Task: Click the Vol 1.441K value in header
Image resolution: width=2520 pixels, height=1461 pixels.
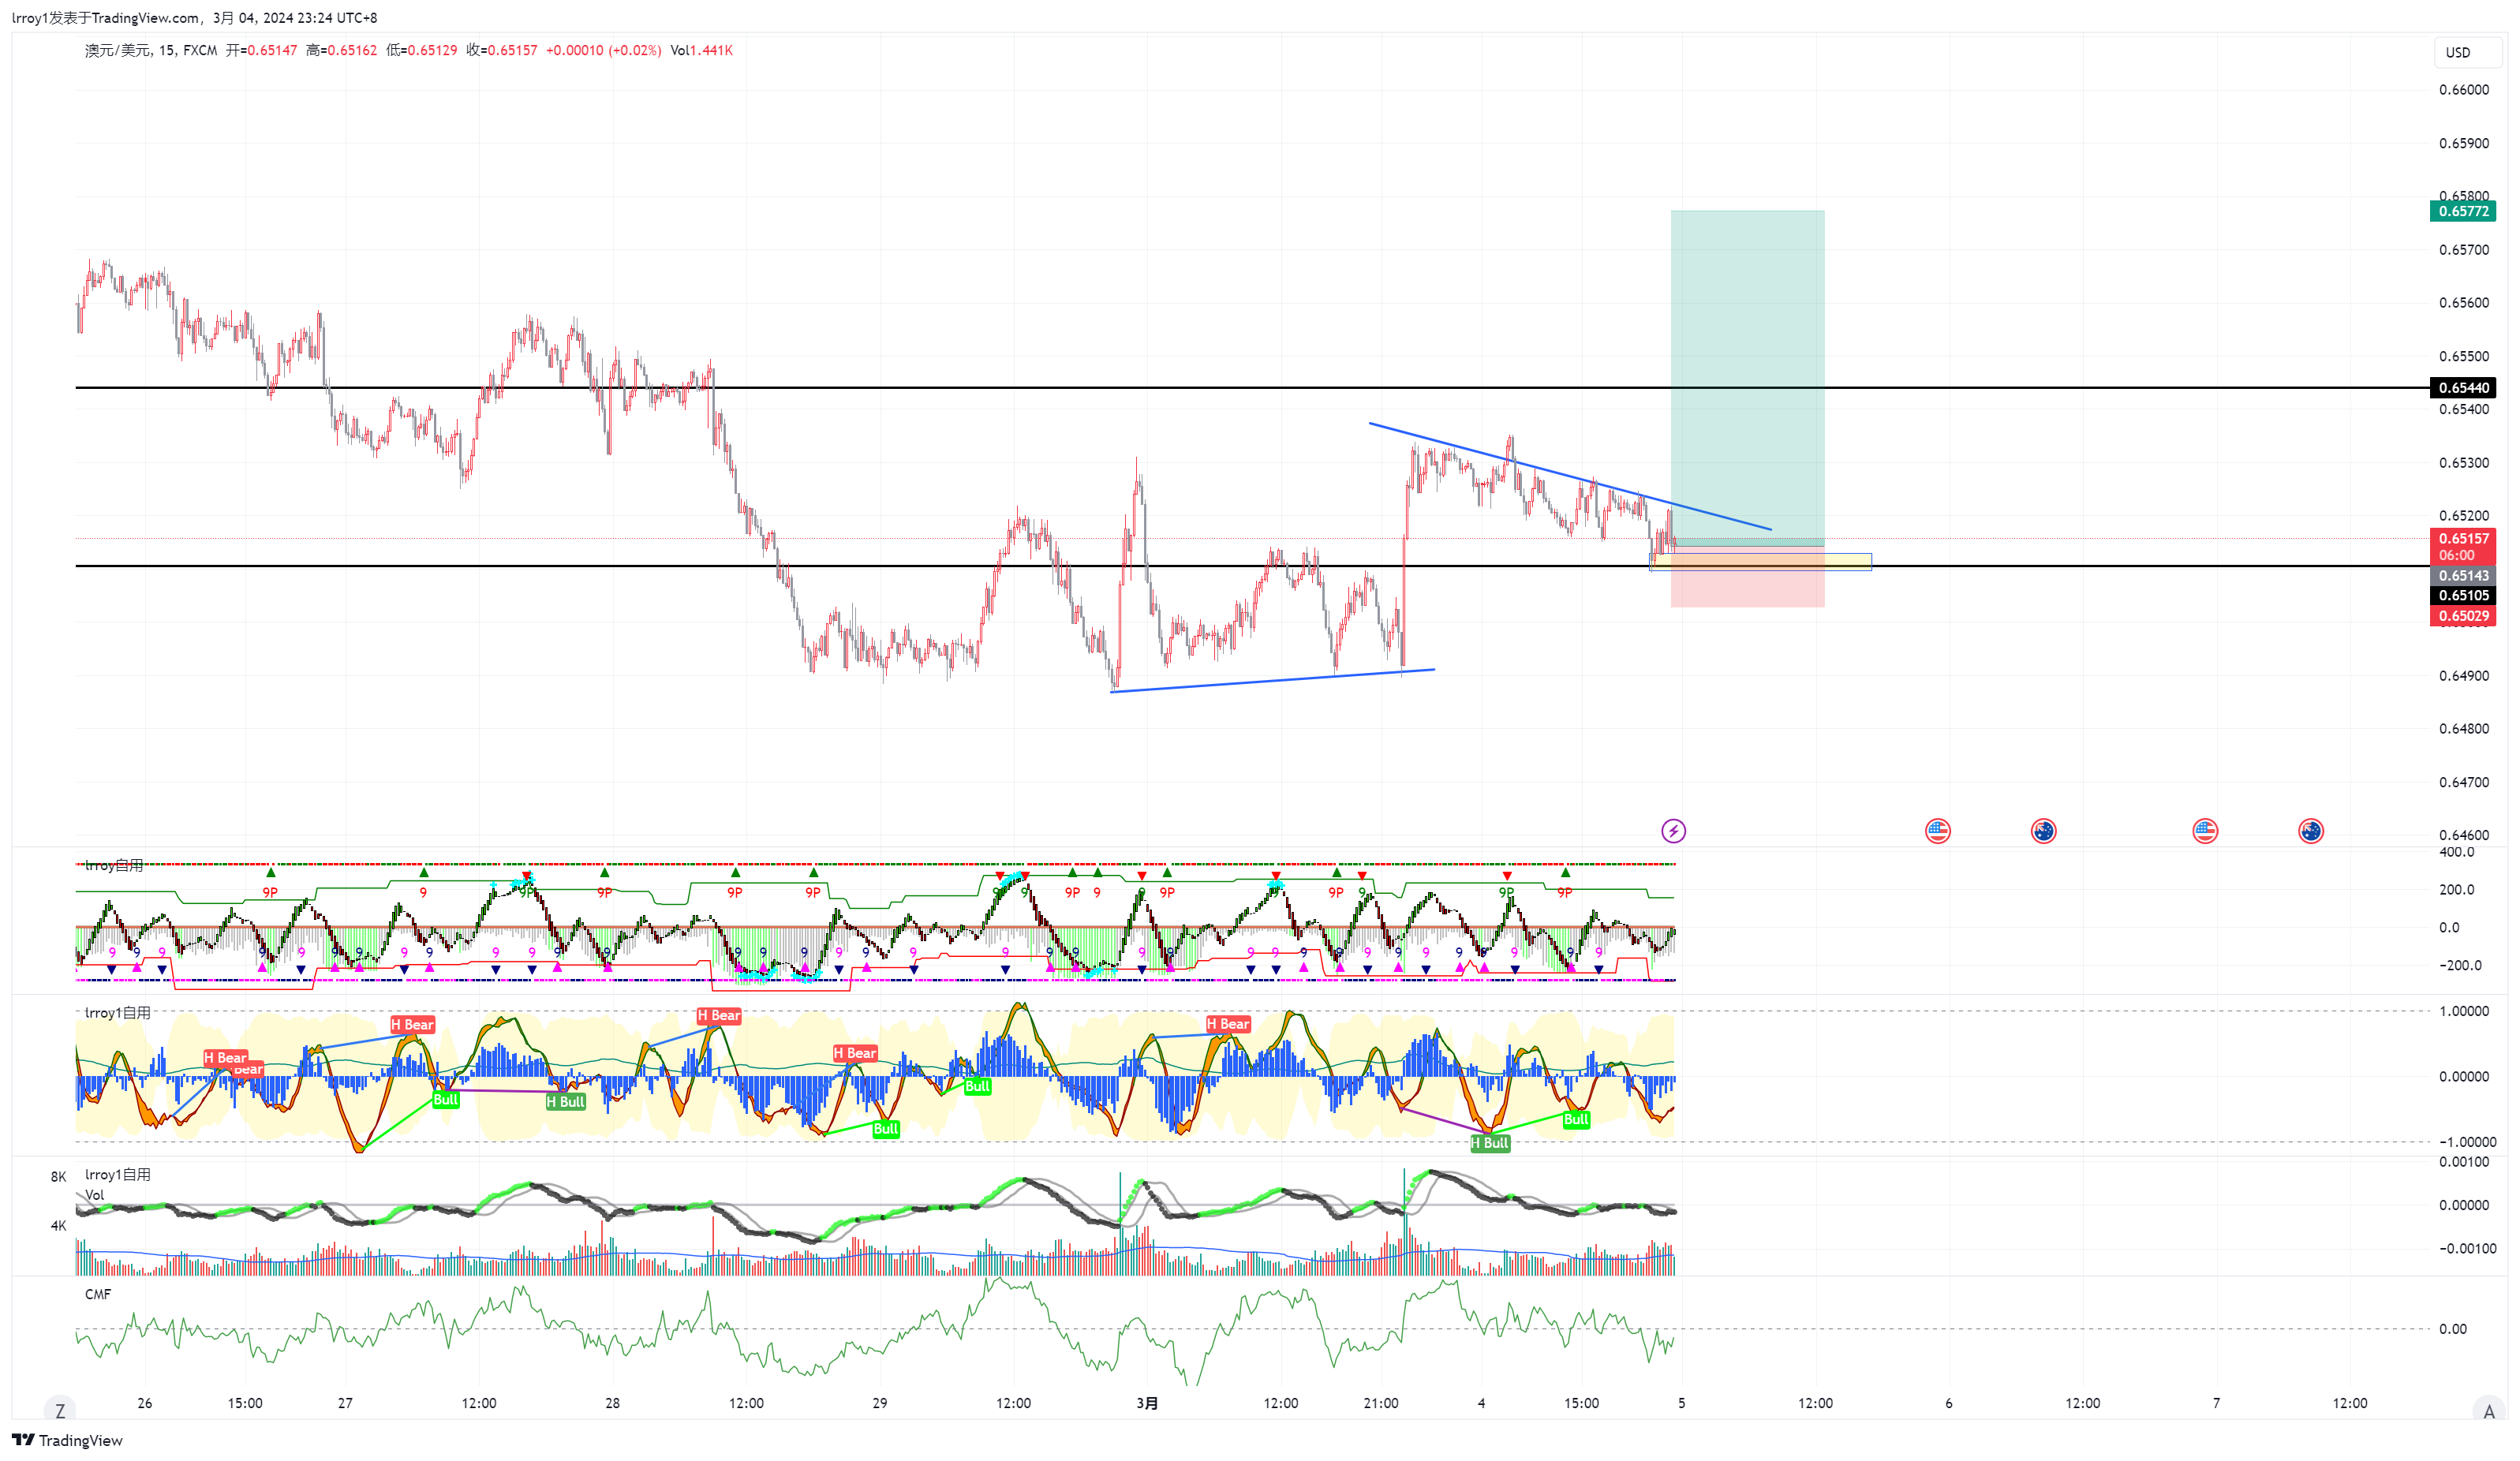Action: click(x=701, y=50)
